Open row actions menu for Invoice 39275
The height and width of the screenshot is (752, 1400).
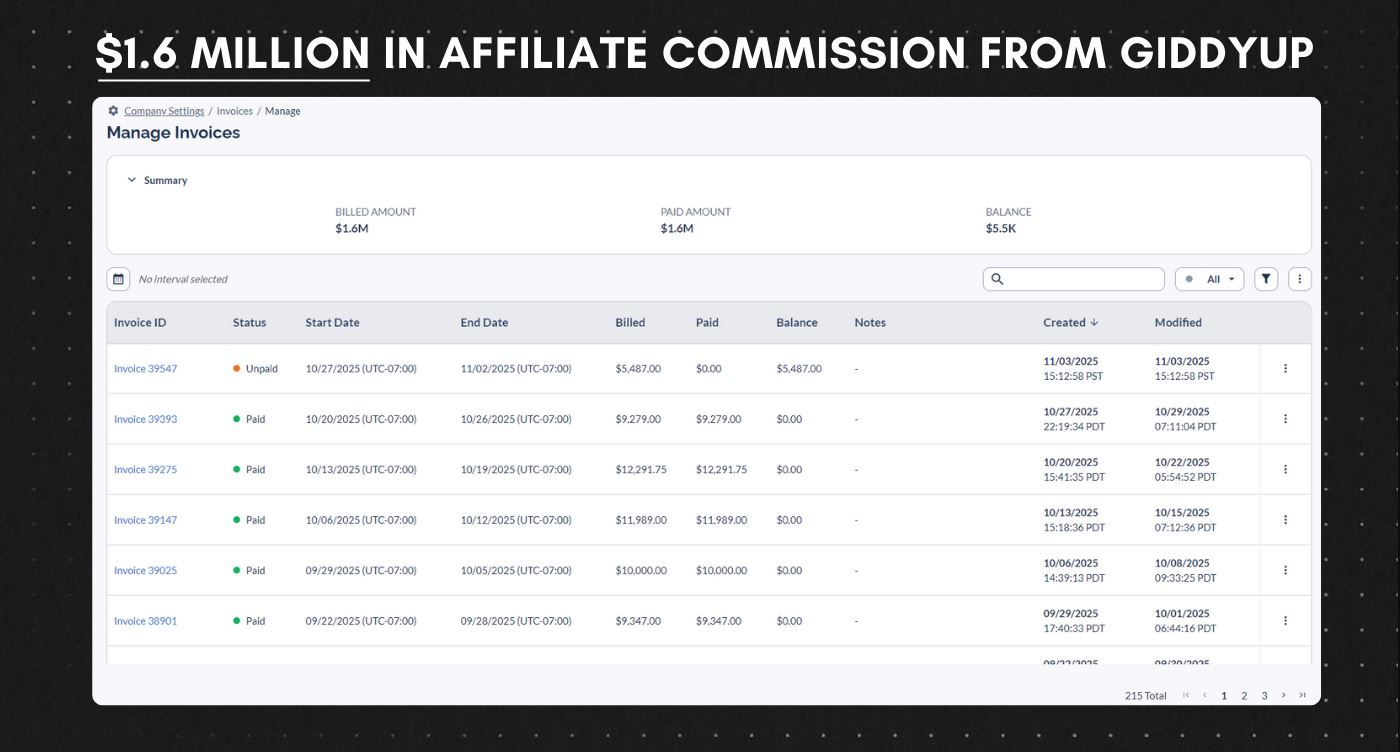[1285, 469]
